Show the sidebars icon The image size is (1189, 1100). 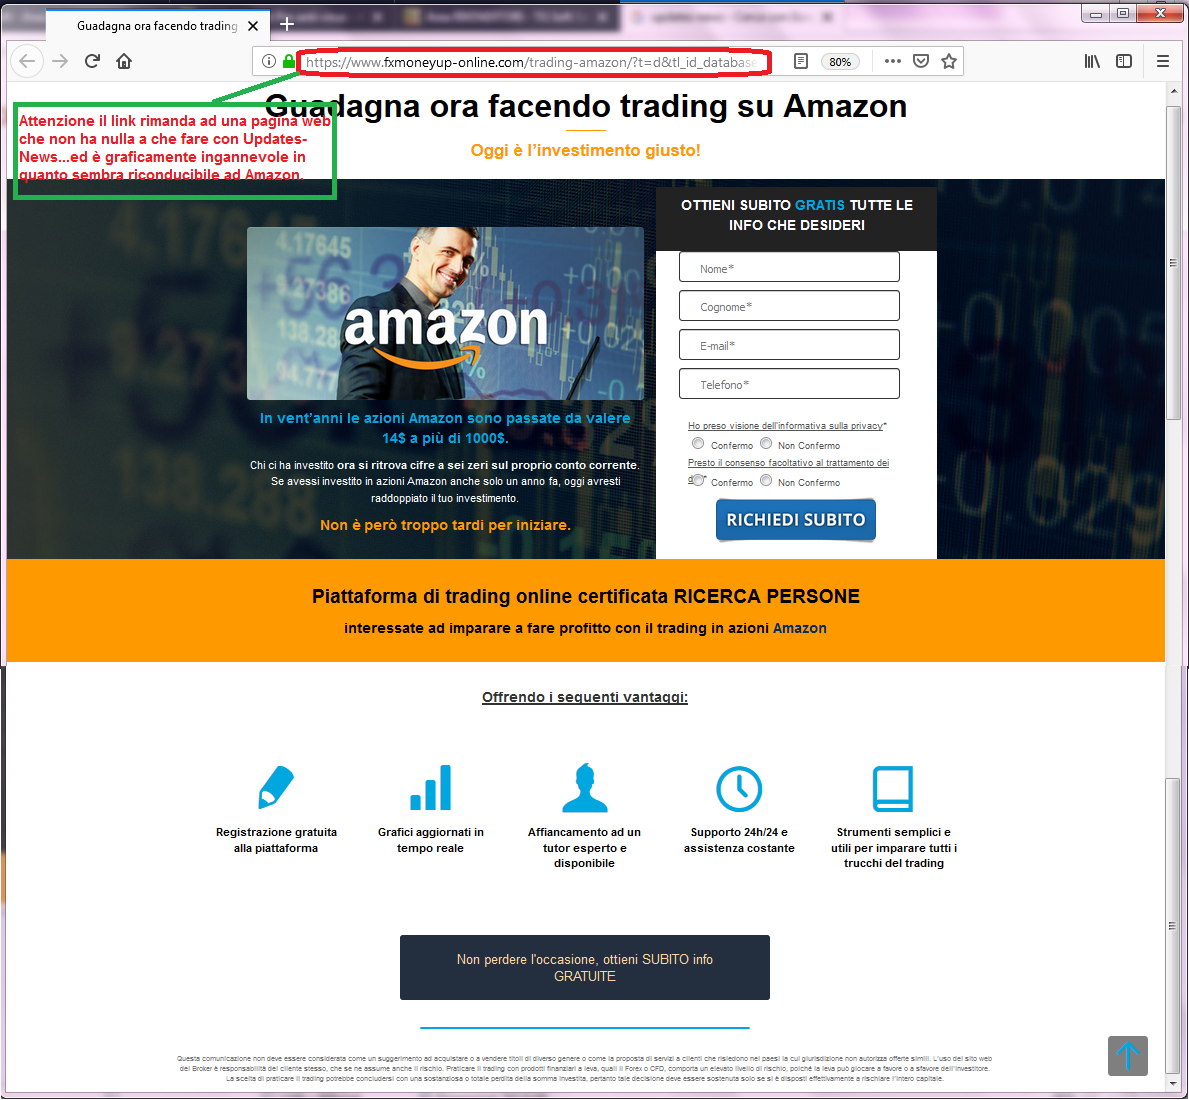1124,61
